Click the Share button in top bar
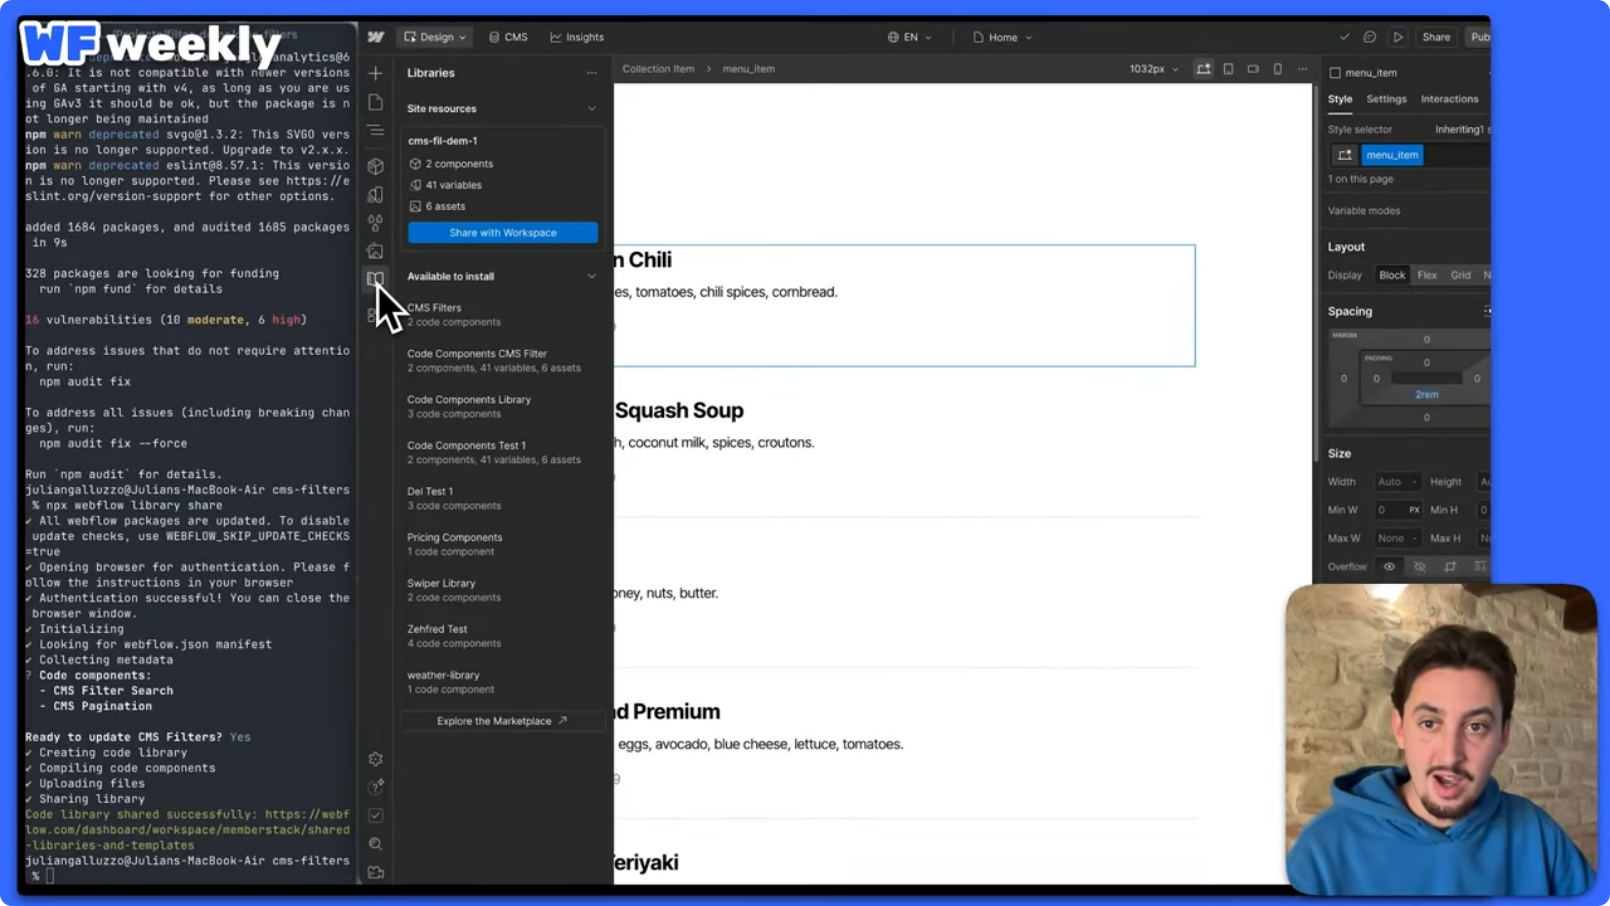This screenshot has height=906, width=1610. point(1436,37)
